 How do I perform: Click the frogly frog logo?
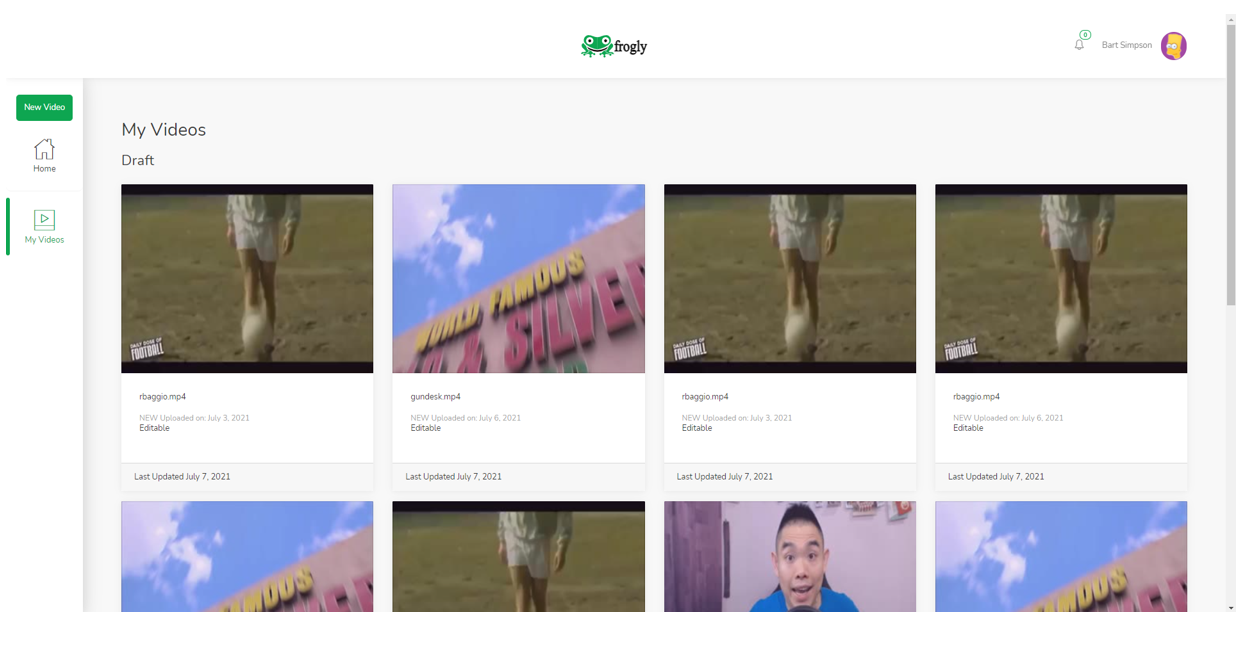point(597,46)
